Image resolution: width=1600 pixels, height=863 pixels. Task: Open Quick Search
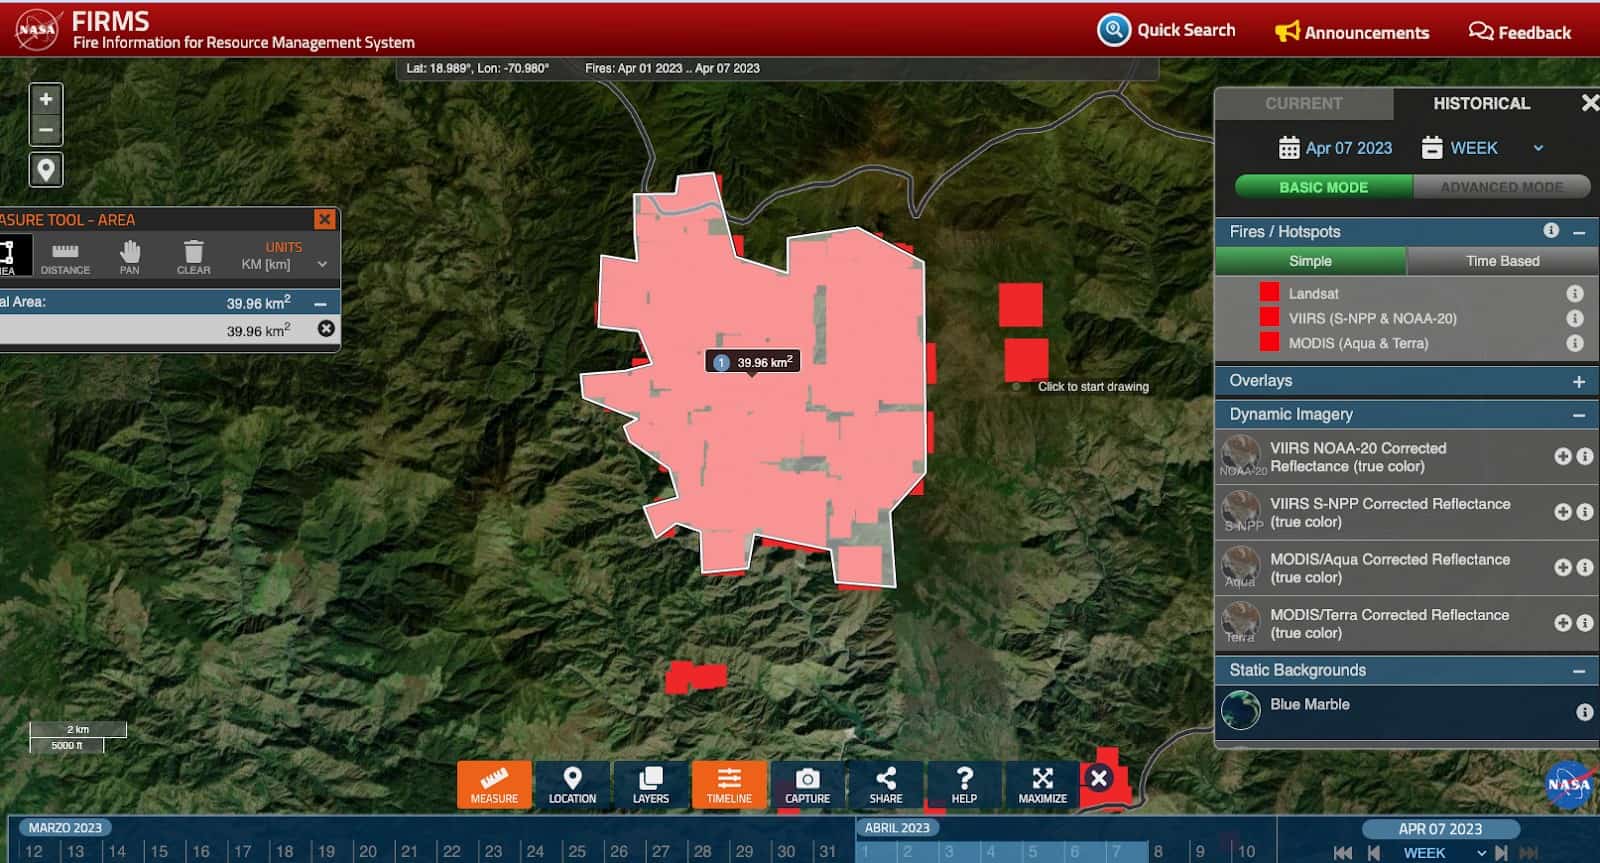(1166, 30)
